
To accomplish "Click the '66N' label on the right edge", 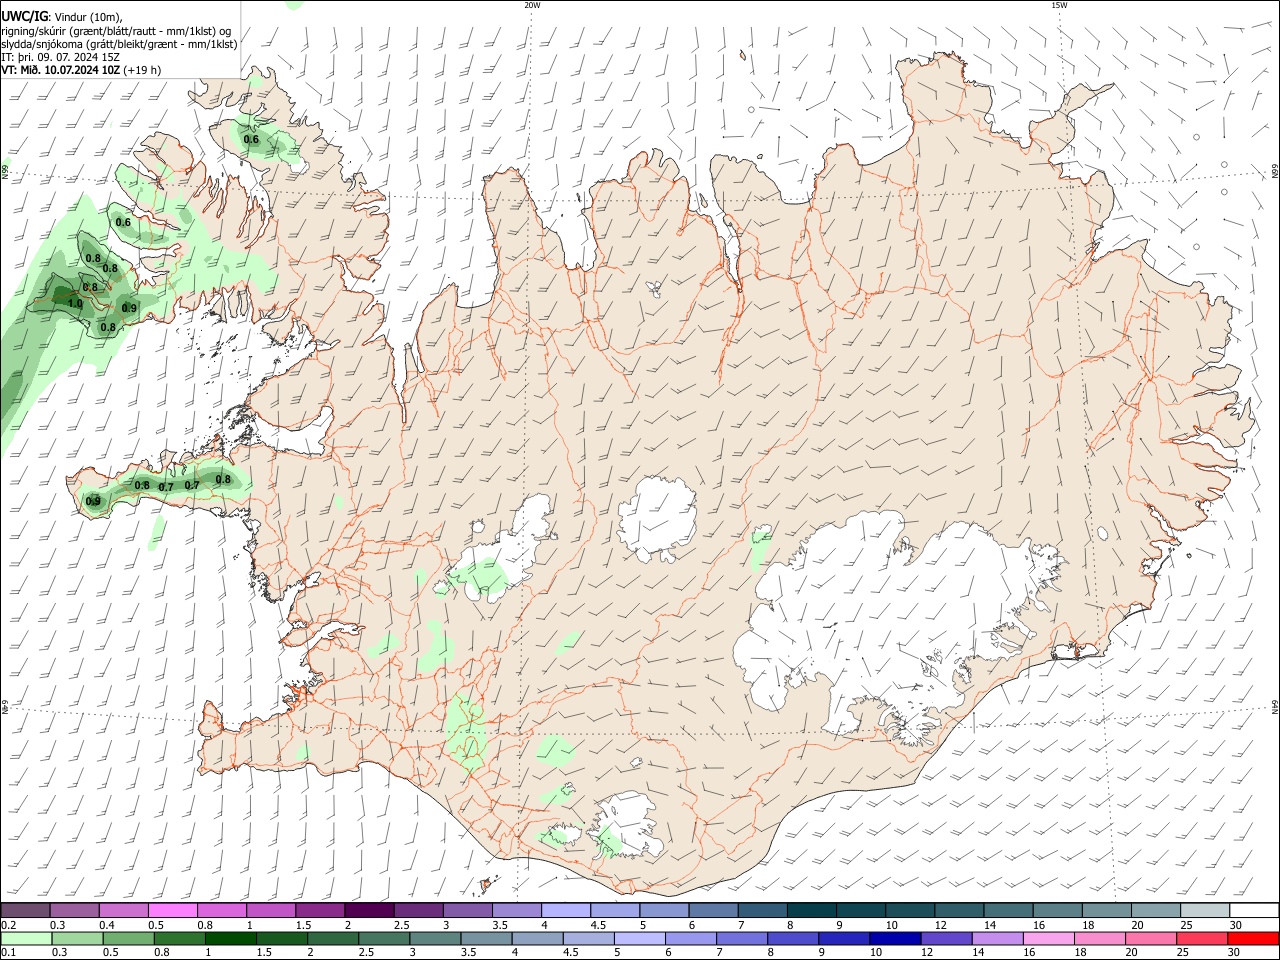I will (x=1274, y=171).
